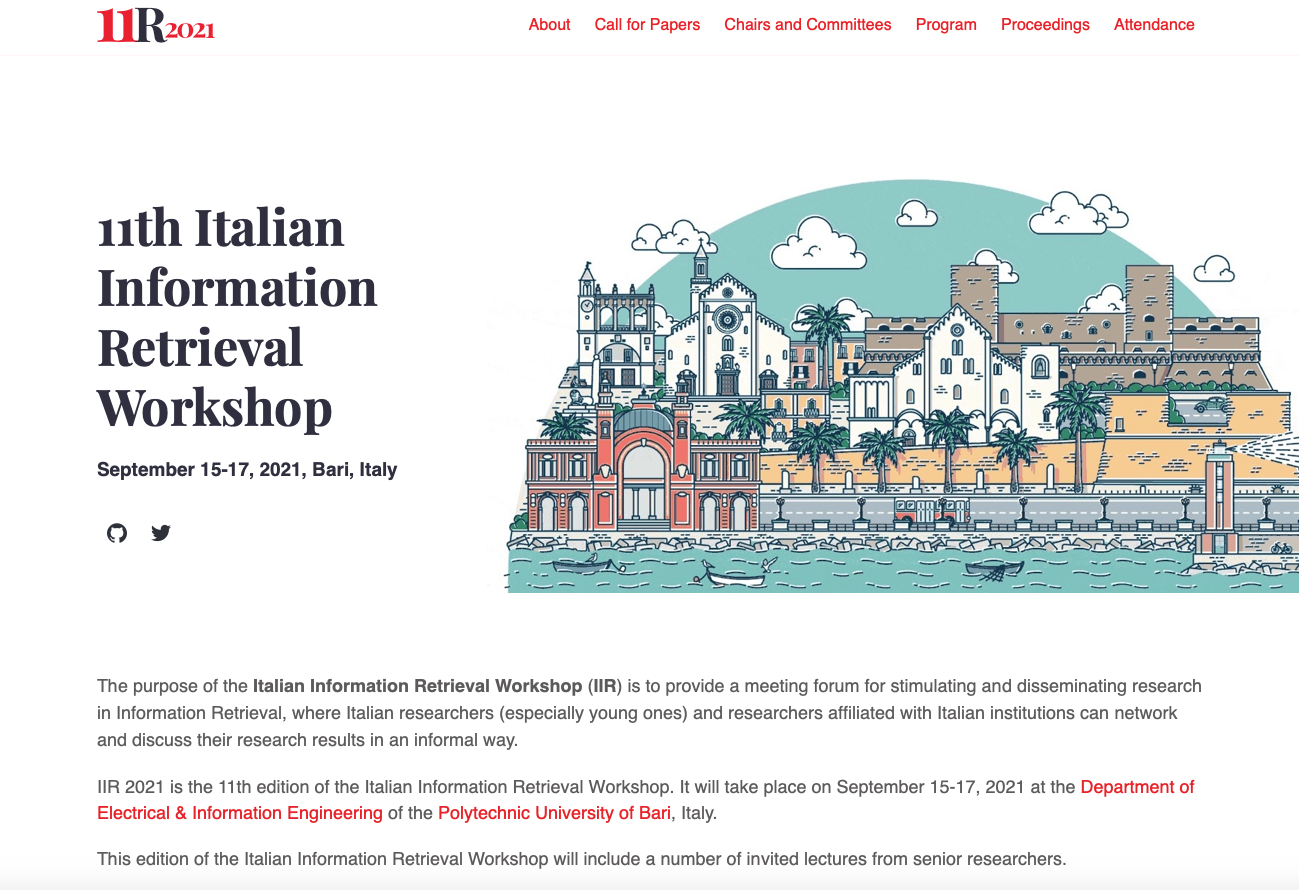Click the bold Italian Information Retrieval Workshop text
This screenshot has width=1299, height=890.
point(417,687)
